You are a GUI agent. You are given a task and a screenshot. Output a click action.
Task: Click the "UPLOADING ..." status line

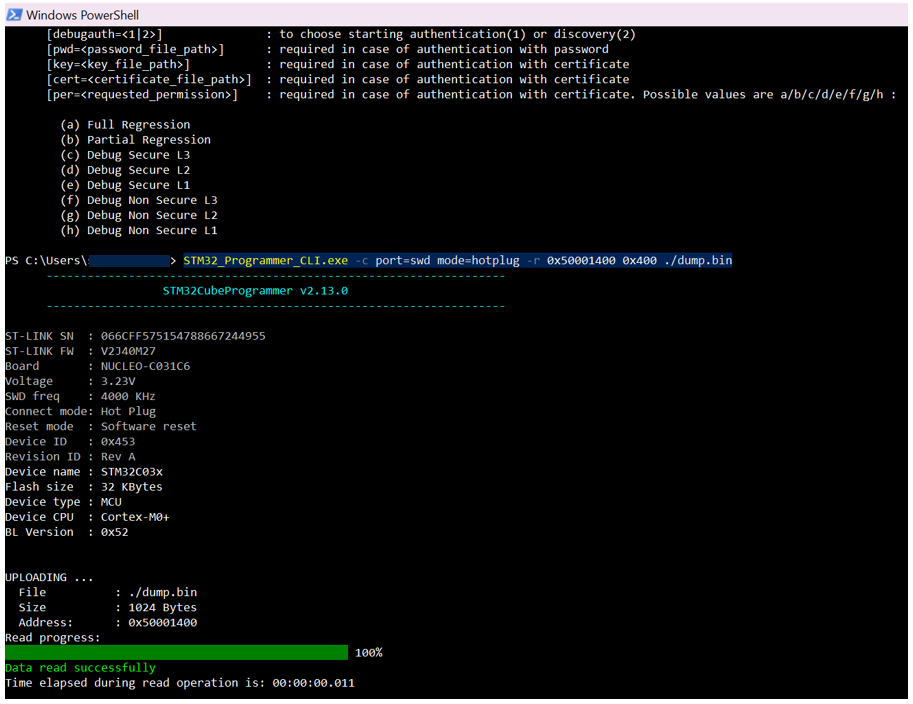click(x=49, y=578)
